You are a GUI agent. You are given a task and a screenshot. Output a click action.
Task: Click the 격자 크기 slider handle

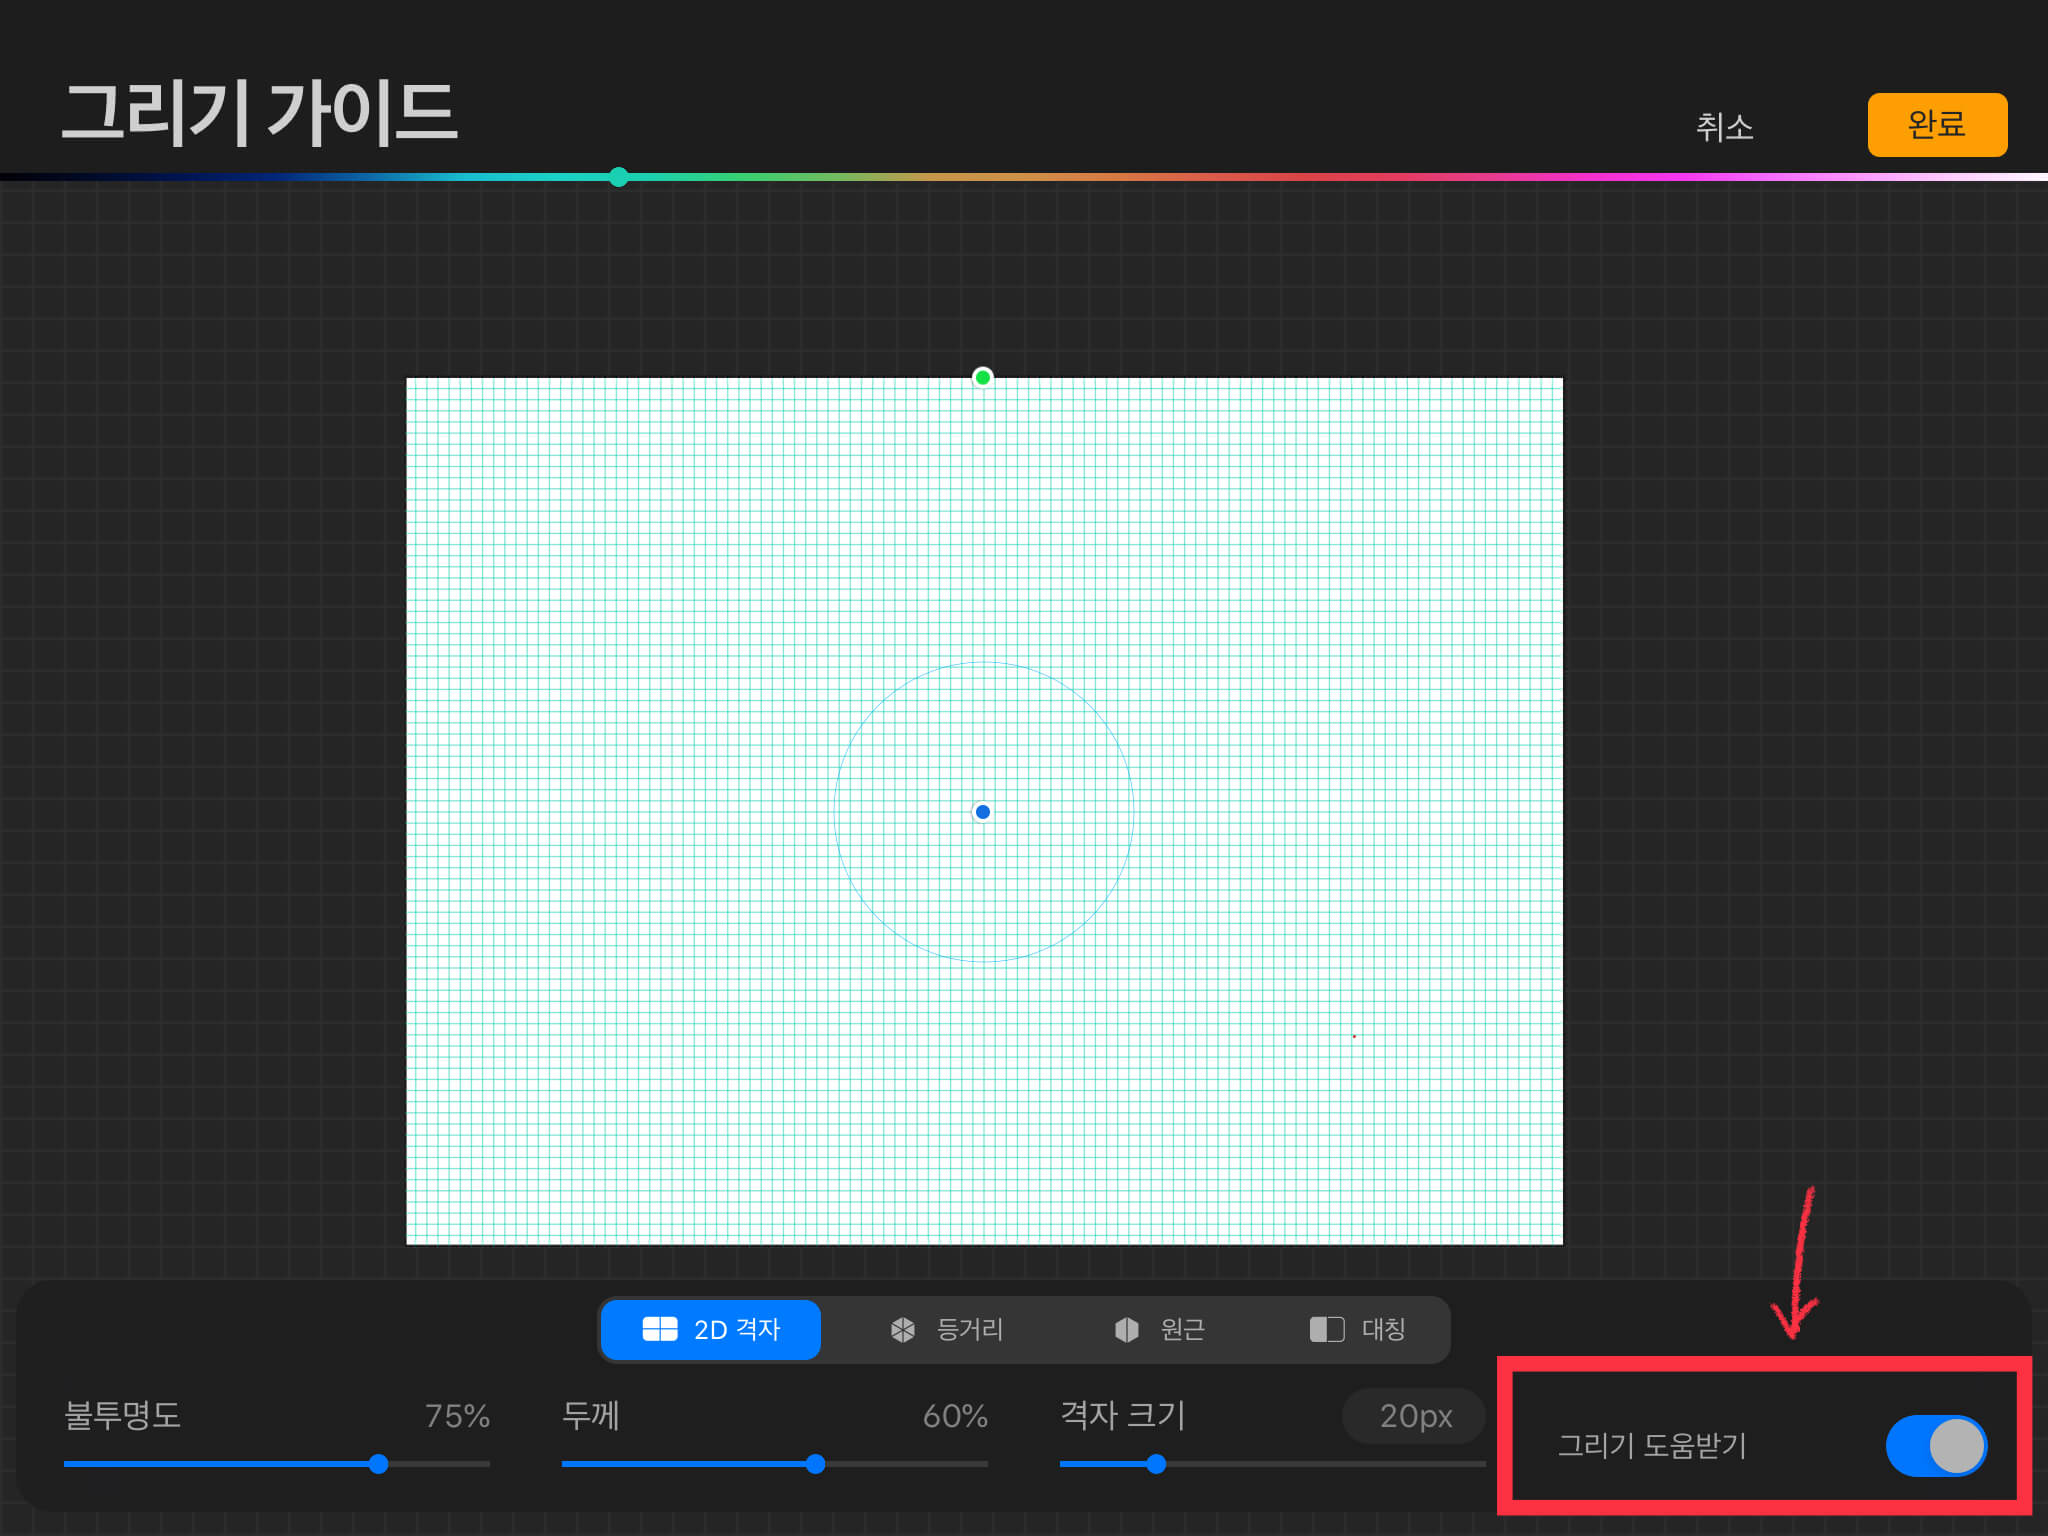(x=1156, y=1464)
